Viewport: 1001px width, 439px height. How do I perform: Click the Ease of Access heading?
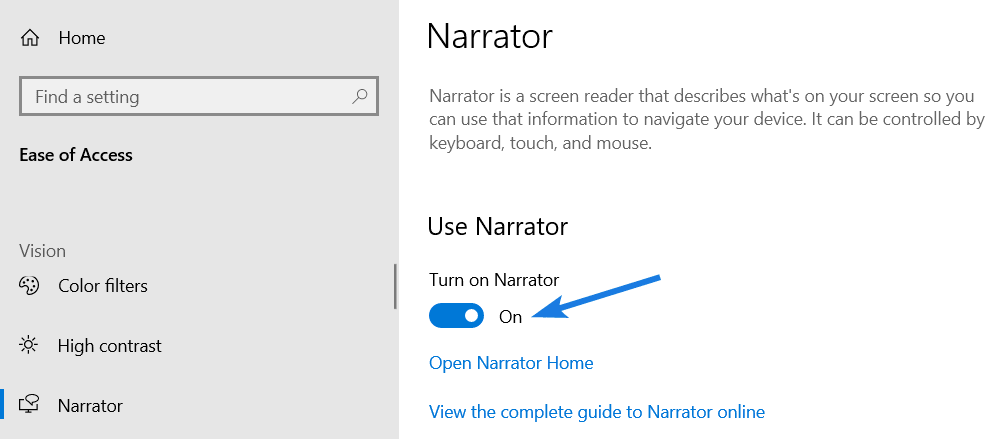pyautogui.click(x=76, y=155)
